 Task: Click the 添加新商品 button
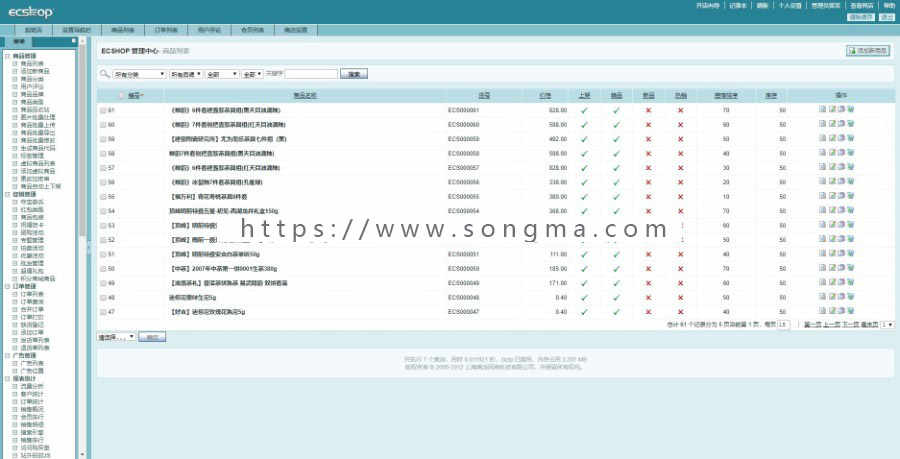point(868,51)
